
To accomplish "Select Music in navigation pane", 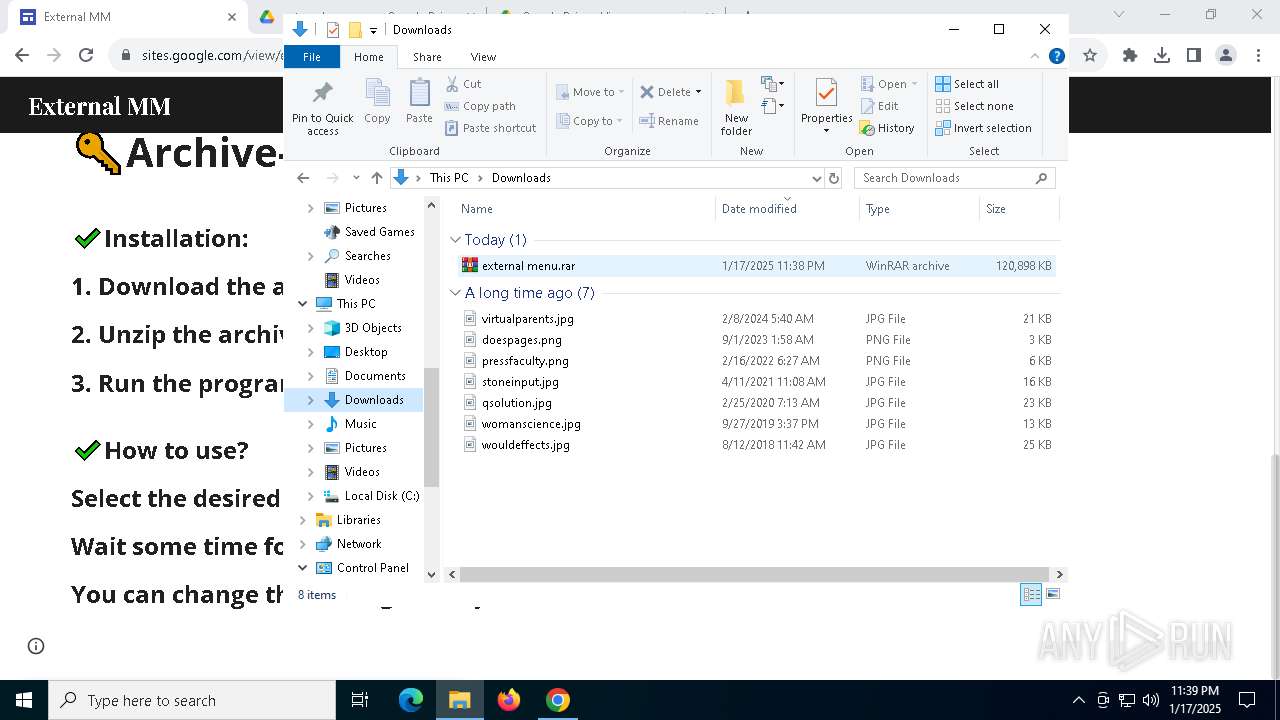I will pyautogui.click(x=350, y=424).
